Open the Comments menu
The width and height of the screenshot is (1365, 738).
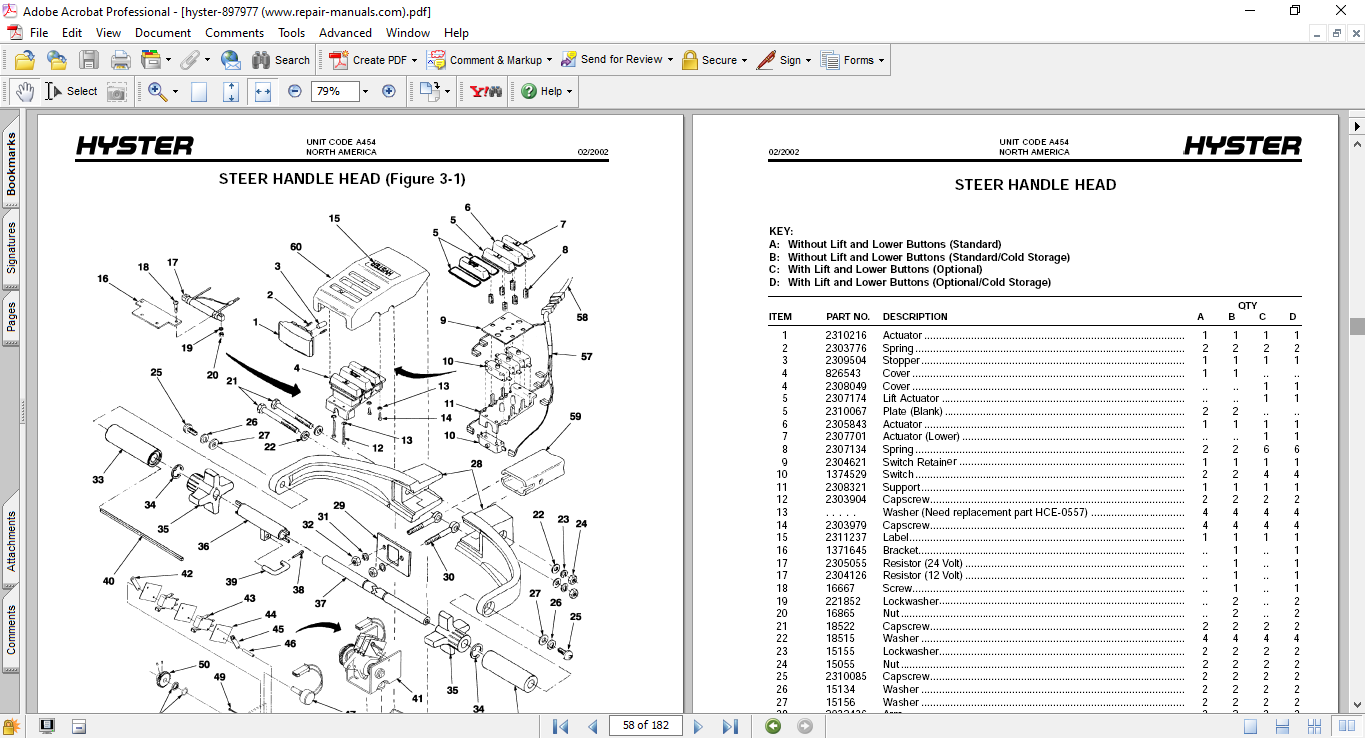coord(235,33)
